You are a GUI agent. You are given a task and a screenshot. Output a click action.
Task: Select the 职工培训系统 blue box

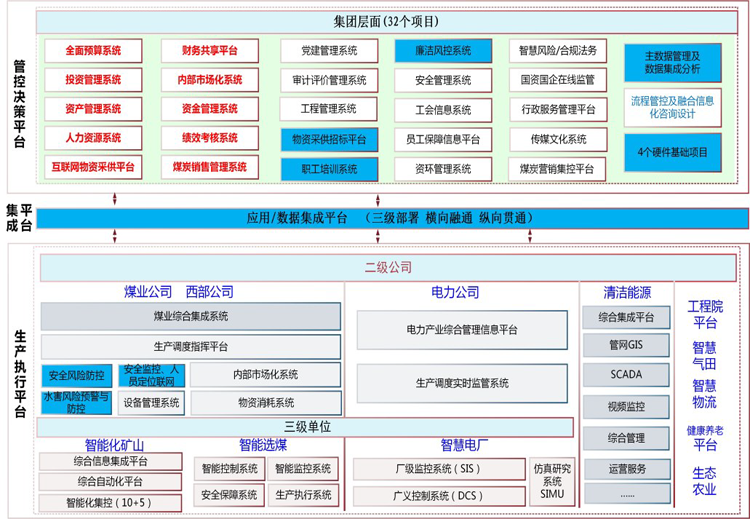click(328, 169)
